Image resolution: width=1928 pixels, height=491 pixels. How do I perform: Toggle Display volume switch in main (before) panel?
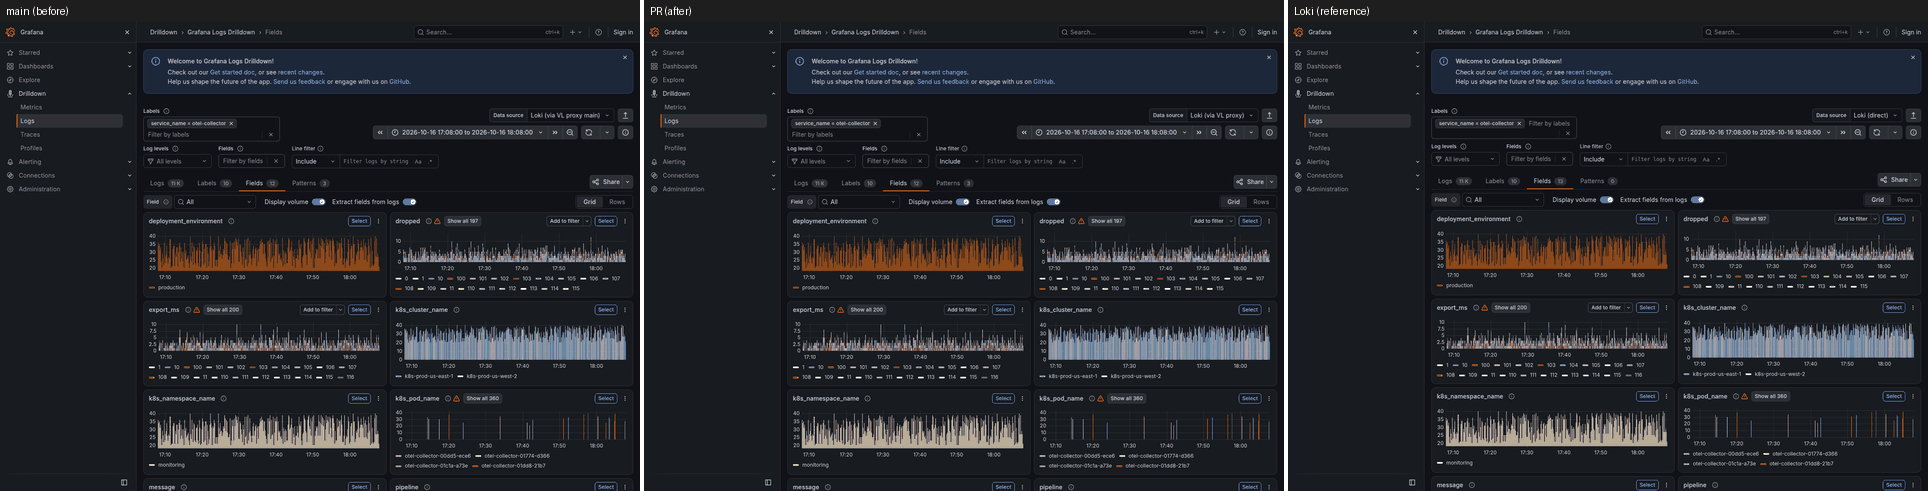coord(318,202)
